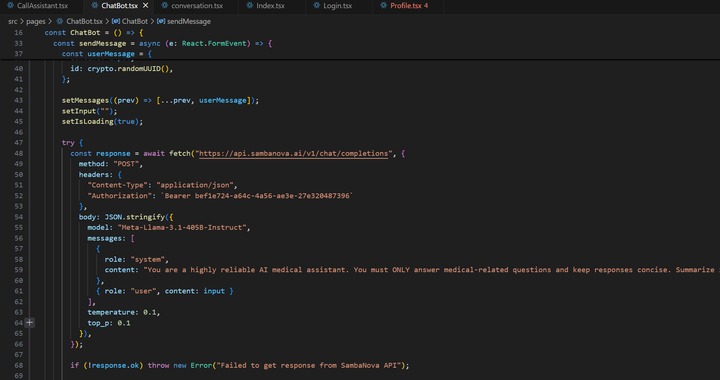Switch to the Index.tsx tab

[270, 6]
